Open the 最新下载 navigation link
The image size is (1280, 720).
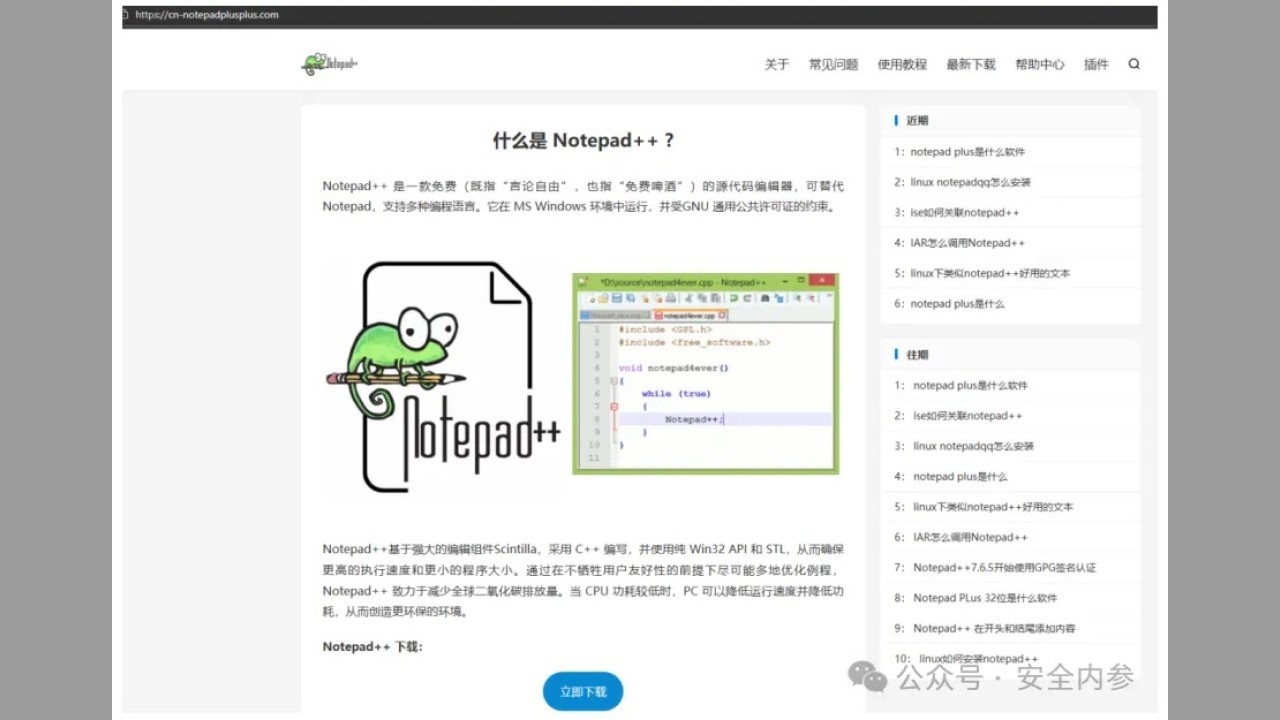(x=971, y=64)
